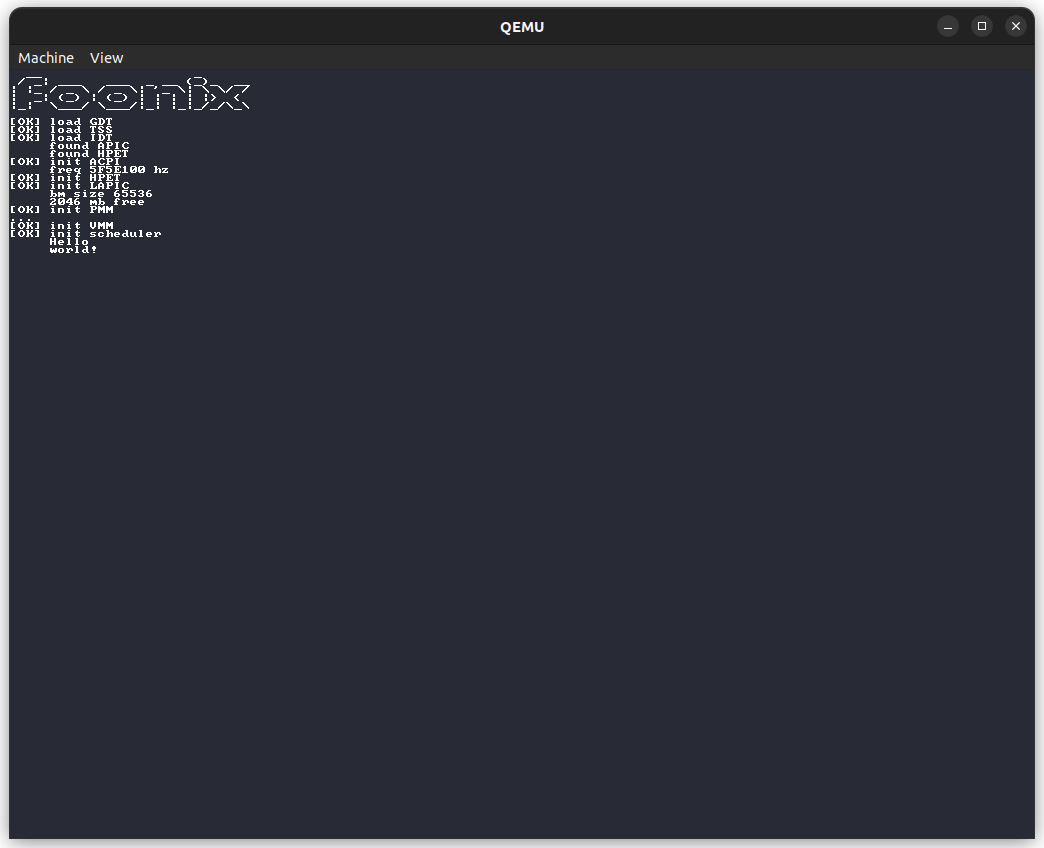Click the Foonix ASCII art logo
1044x848 pixels.
point(130,94)
